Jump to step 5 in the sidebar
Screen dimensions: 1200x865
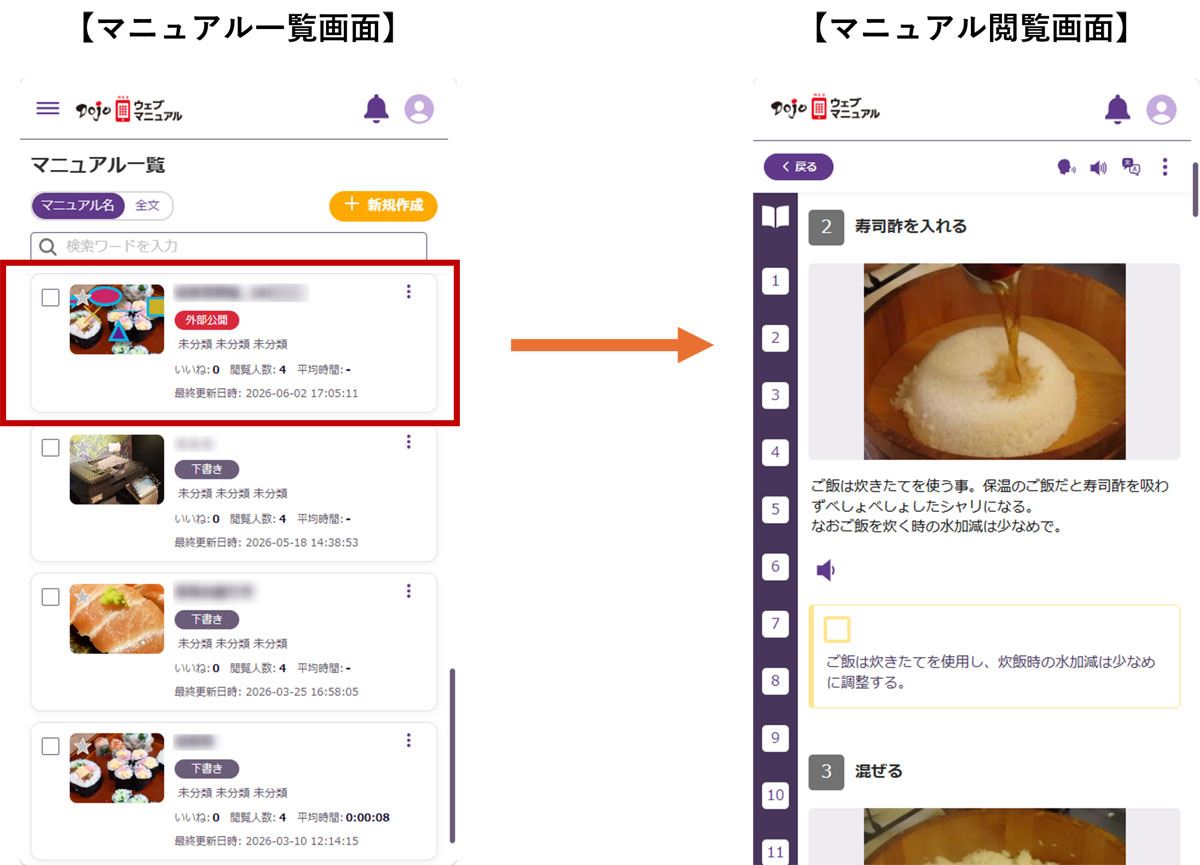click(775, 510)
